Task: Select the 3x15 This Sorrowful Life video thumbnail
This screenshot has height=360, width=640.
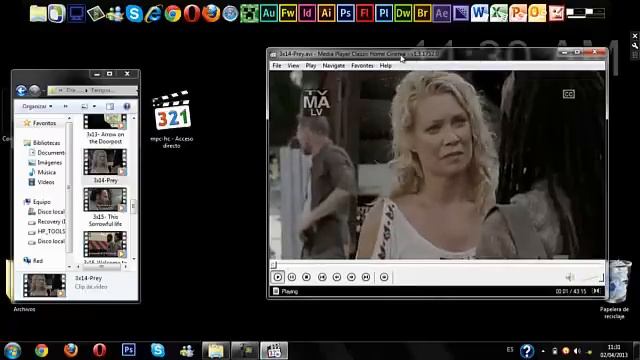Action: [x=105, y=200]
